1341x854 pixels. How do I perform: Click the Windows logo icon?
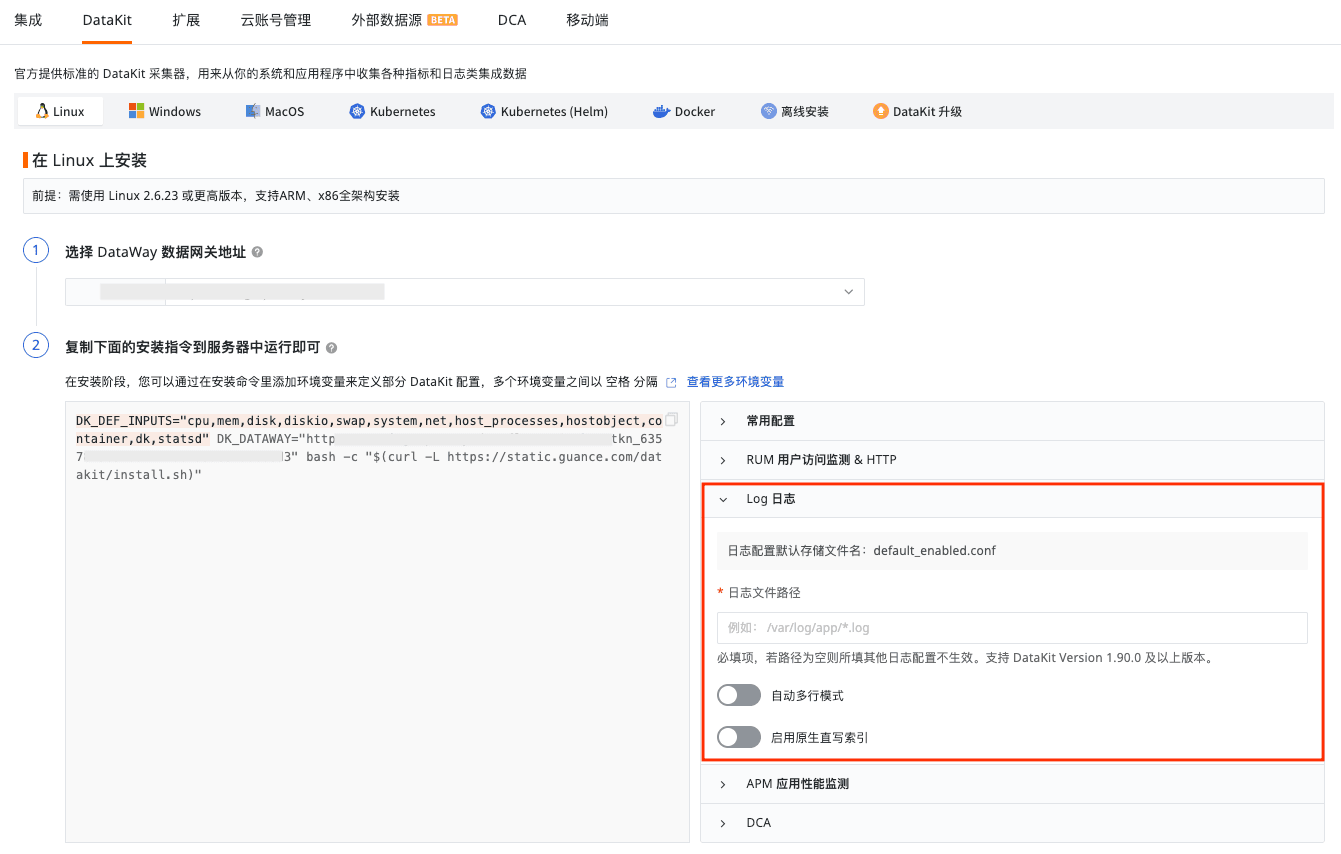pos(137,111)
